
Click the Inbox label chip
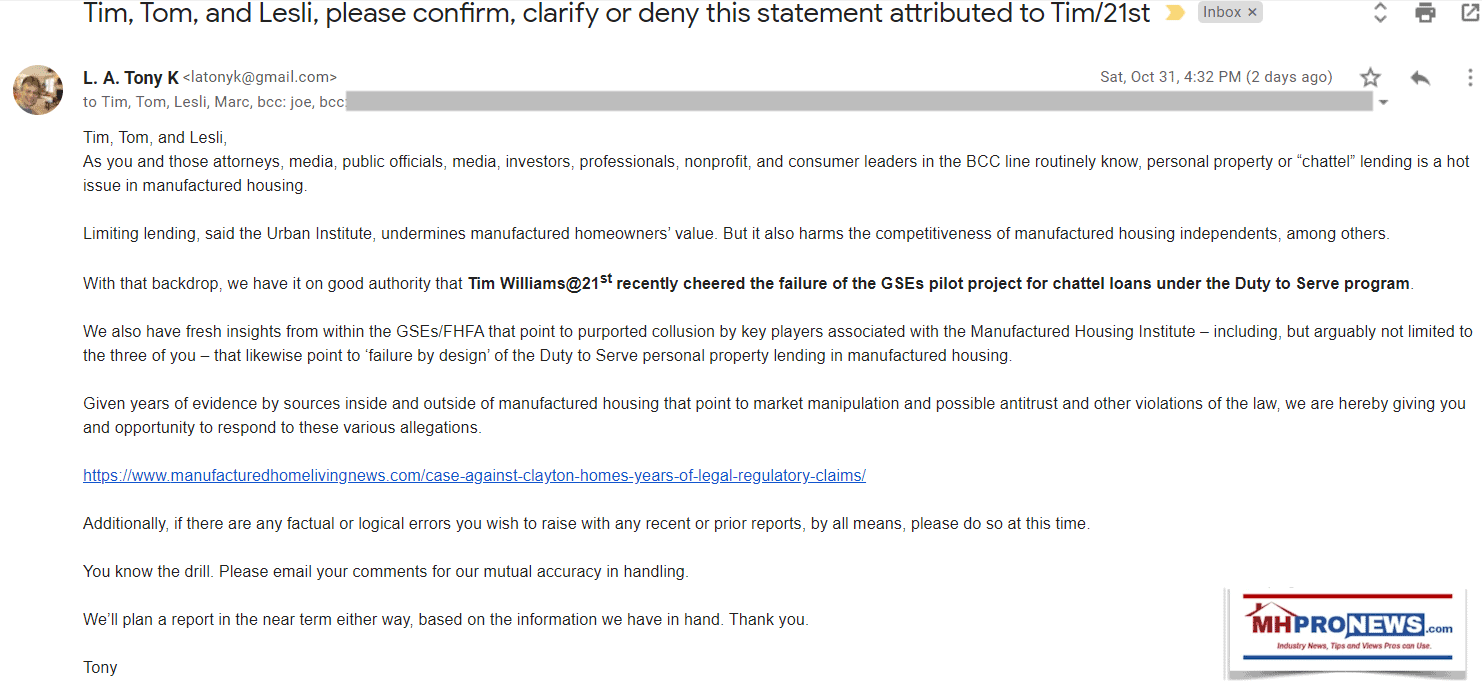1222,13
